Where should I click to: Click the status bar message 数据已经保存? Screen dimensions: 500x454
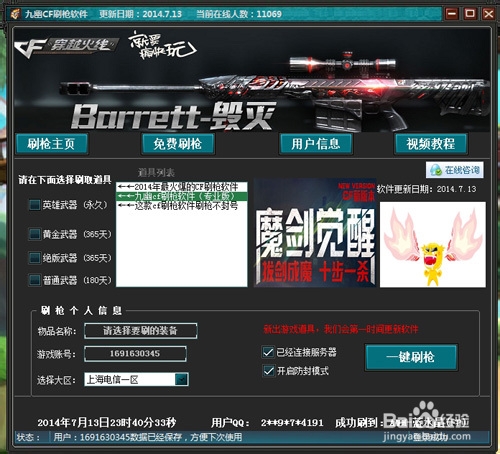click(148, 437)
